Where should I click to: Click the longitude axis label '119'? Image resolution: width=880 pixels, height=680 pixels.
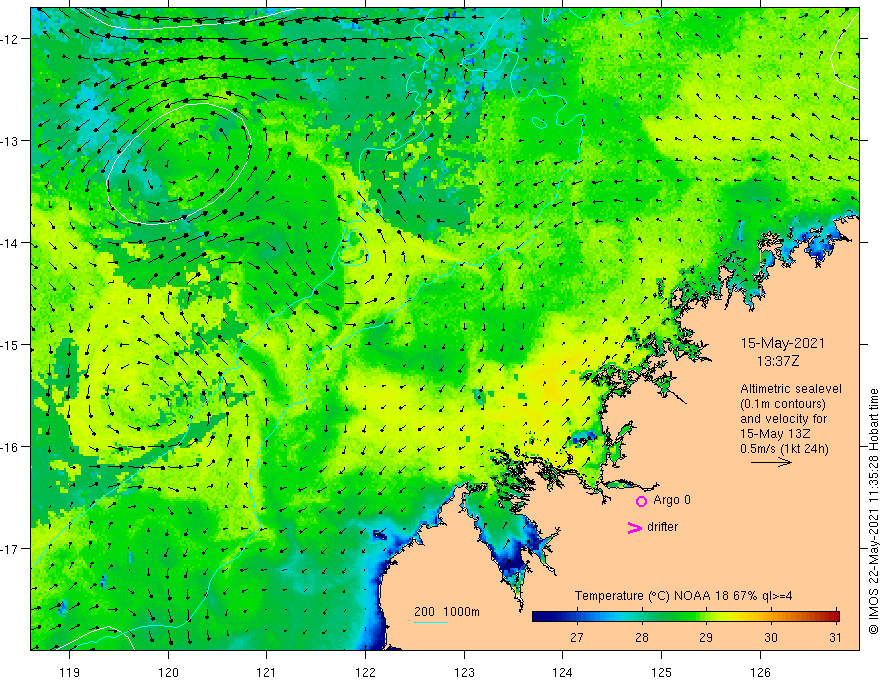click(70, 672)
